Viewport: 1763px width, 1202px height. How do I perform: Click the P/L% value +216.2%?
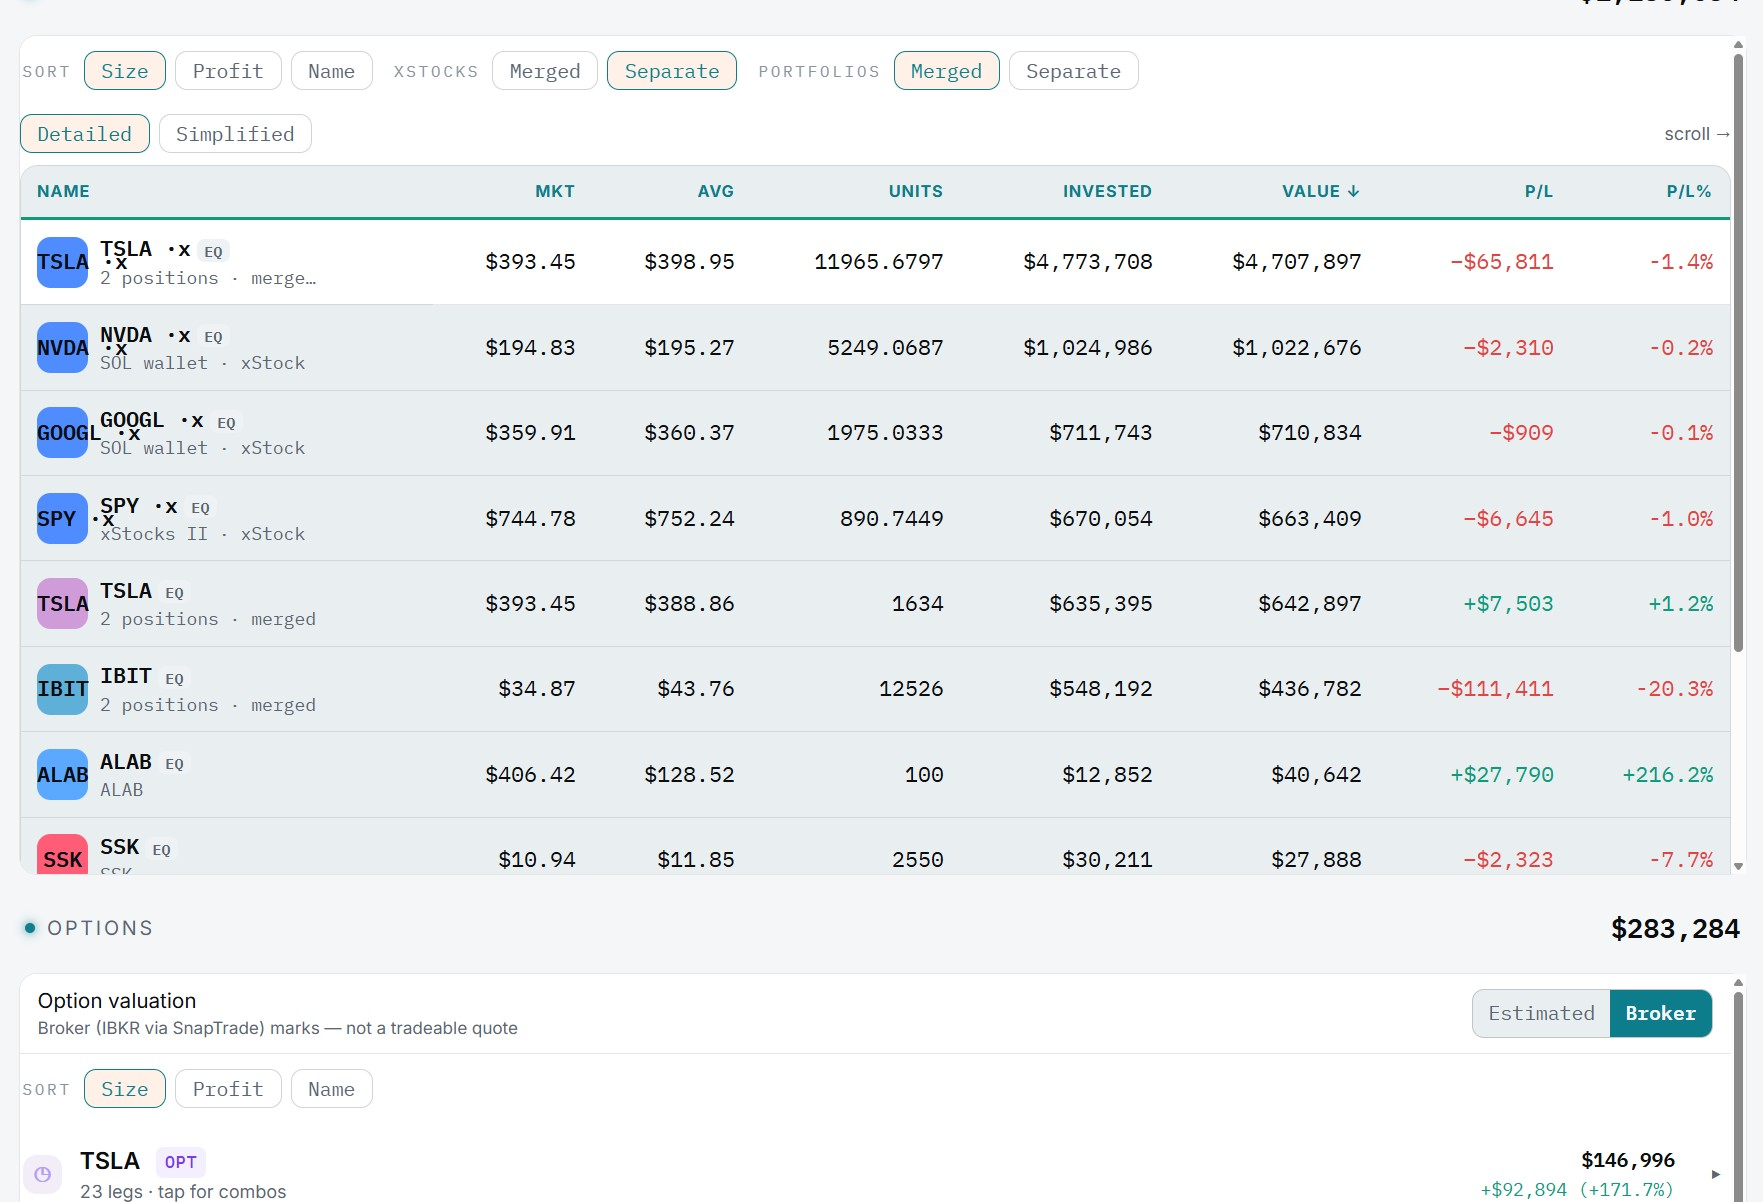coord(1667,775)
